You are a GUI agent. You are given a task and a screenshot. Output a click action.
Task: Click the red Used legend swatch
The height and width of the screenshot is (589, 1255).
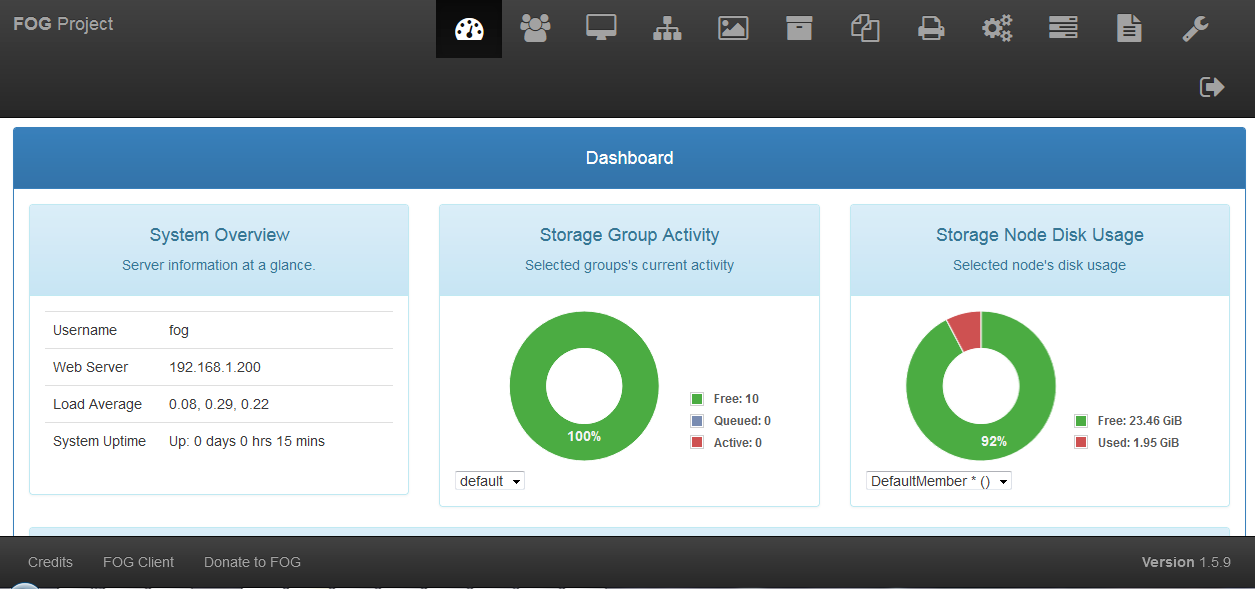click(x=1081, y=442)
